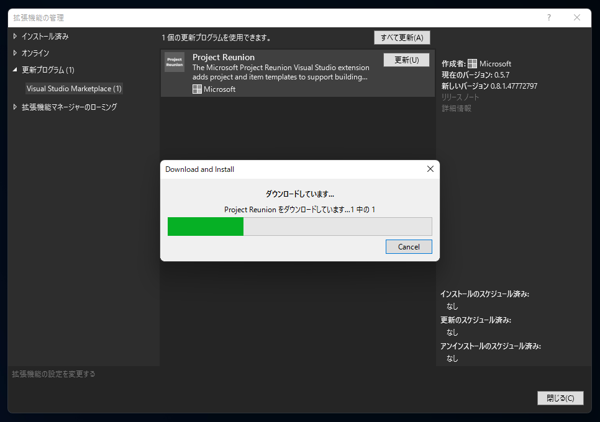Click the Microsoft logo under Project Reunion
The width and height of the screenshot is (600, 422).
point(197,89)
